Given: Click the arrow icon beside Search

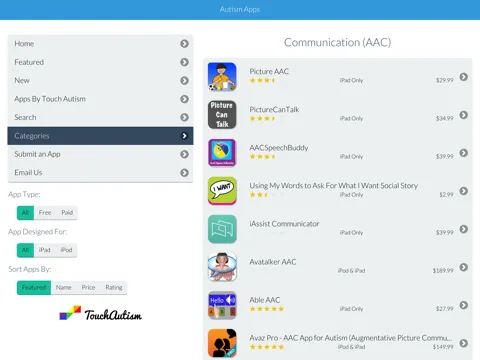Looking at the screenshot, I should pos(184,117).
